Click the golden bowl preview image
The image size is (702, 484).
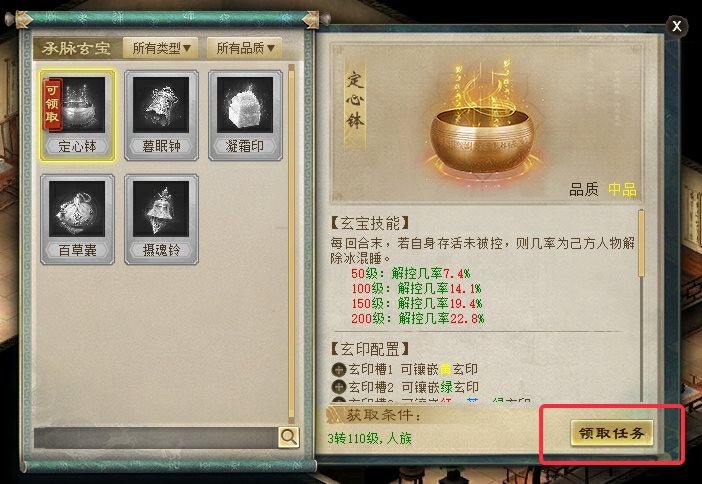click(x=483, y=120)
